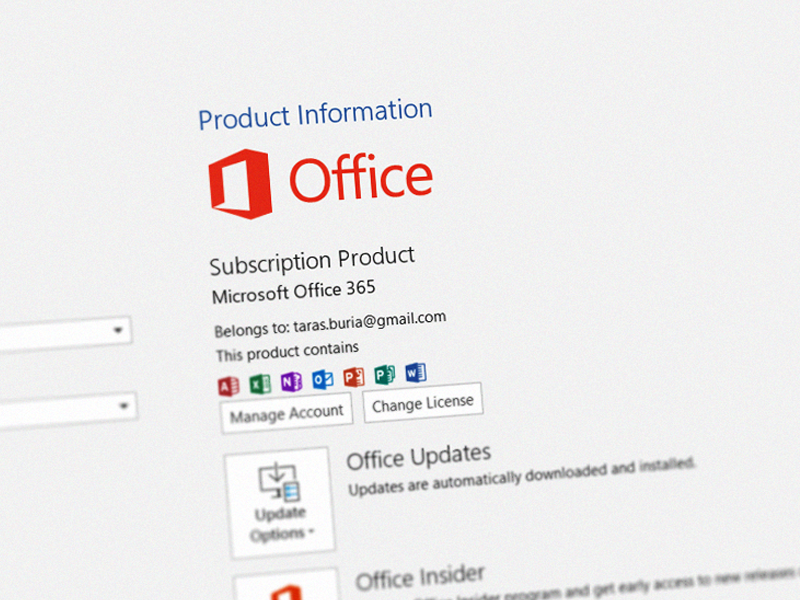Click the Access app icon
800x600 pixels.
click(229, 386)
